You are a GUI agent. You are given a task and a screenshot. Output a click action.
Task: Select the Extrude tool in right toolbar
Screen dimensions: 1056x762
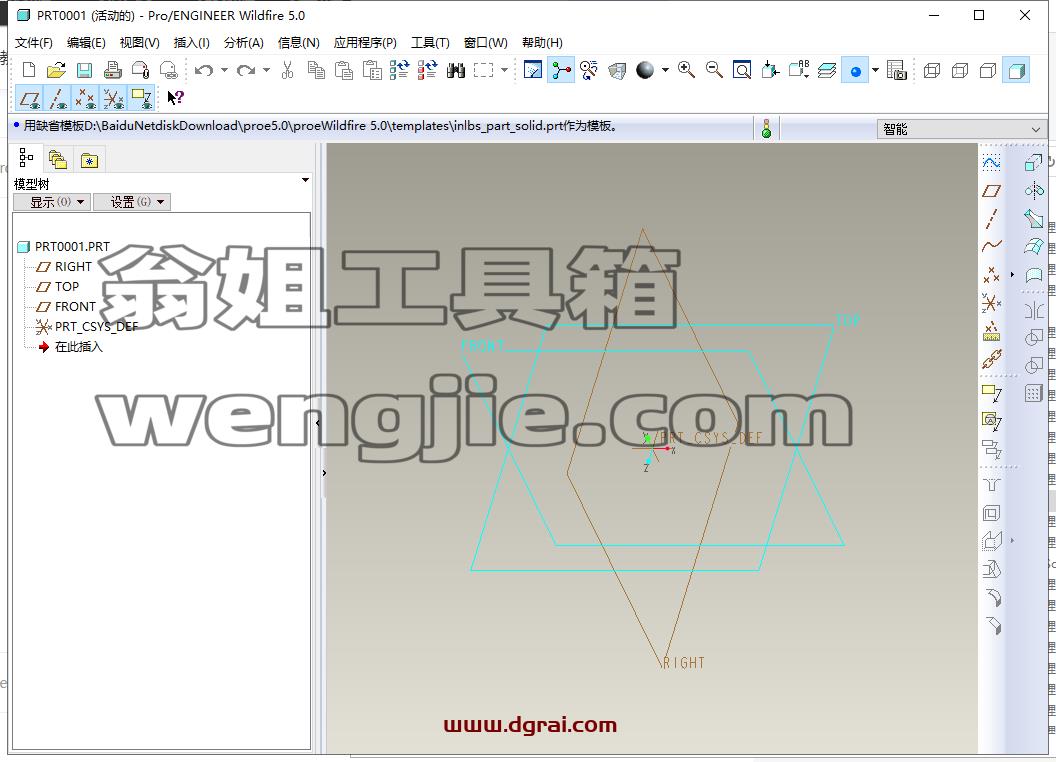click(x=1034, y=162)
